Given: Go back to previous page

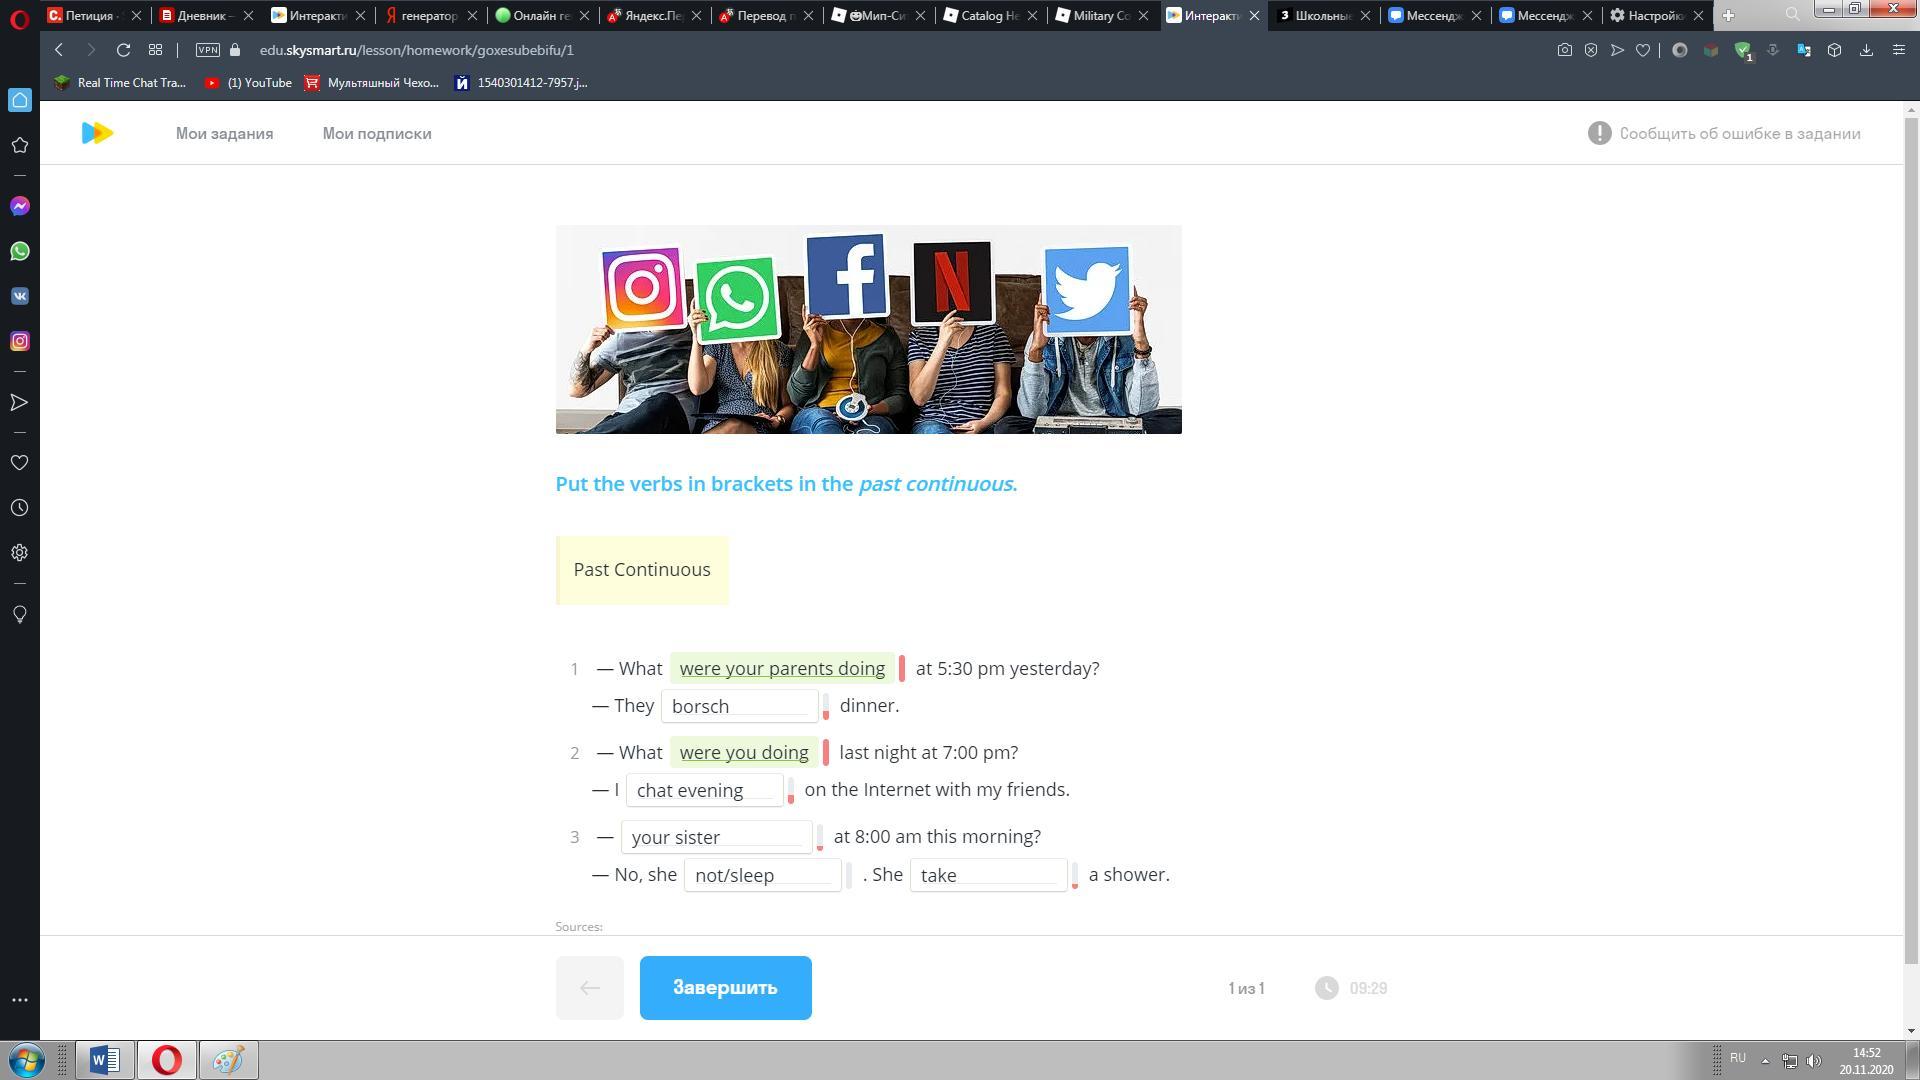Looking at the screenshot, I should (59, 50).
